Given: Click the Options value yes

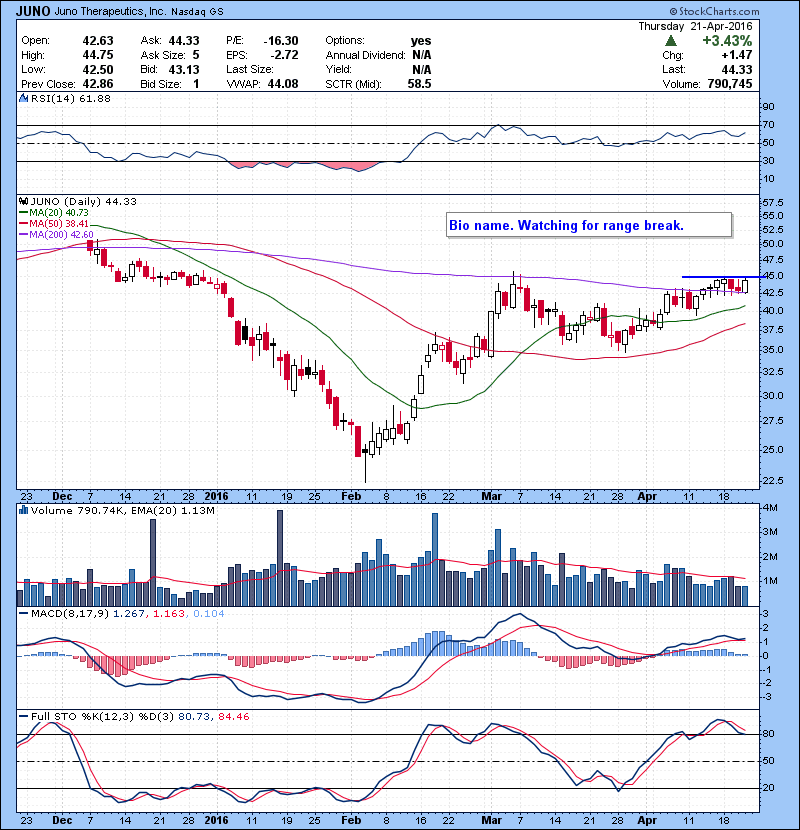Looking at the screenshot, I should [x=421, y=41].
